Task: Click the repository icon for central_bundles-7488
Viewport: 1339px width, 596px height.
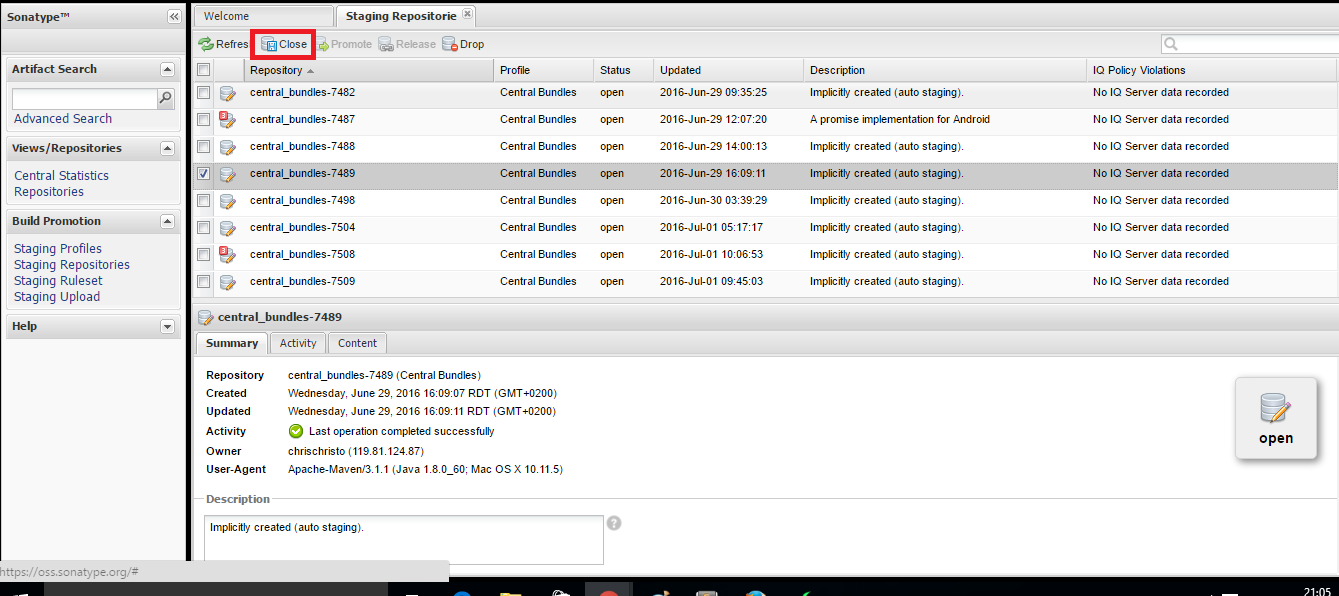Action: coord(227,147)
